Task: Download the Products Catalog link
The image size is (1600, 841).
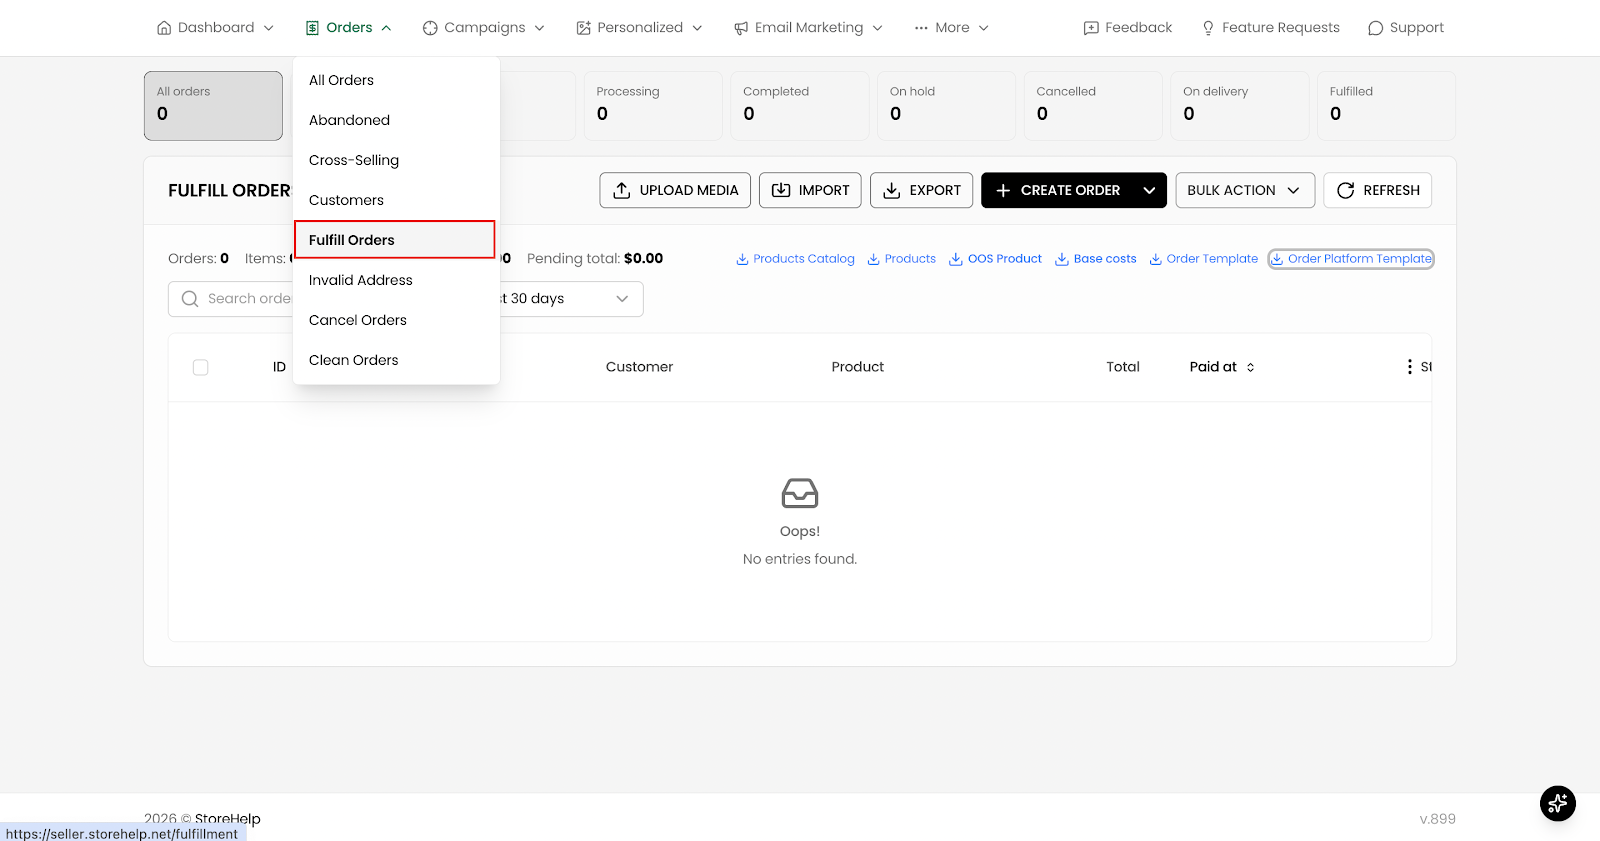Action: click(x=795, y=259)
